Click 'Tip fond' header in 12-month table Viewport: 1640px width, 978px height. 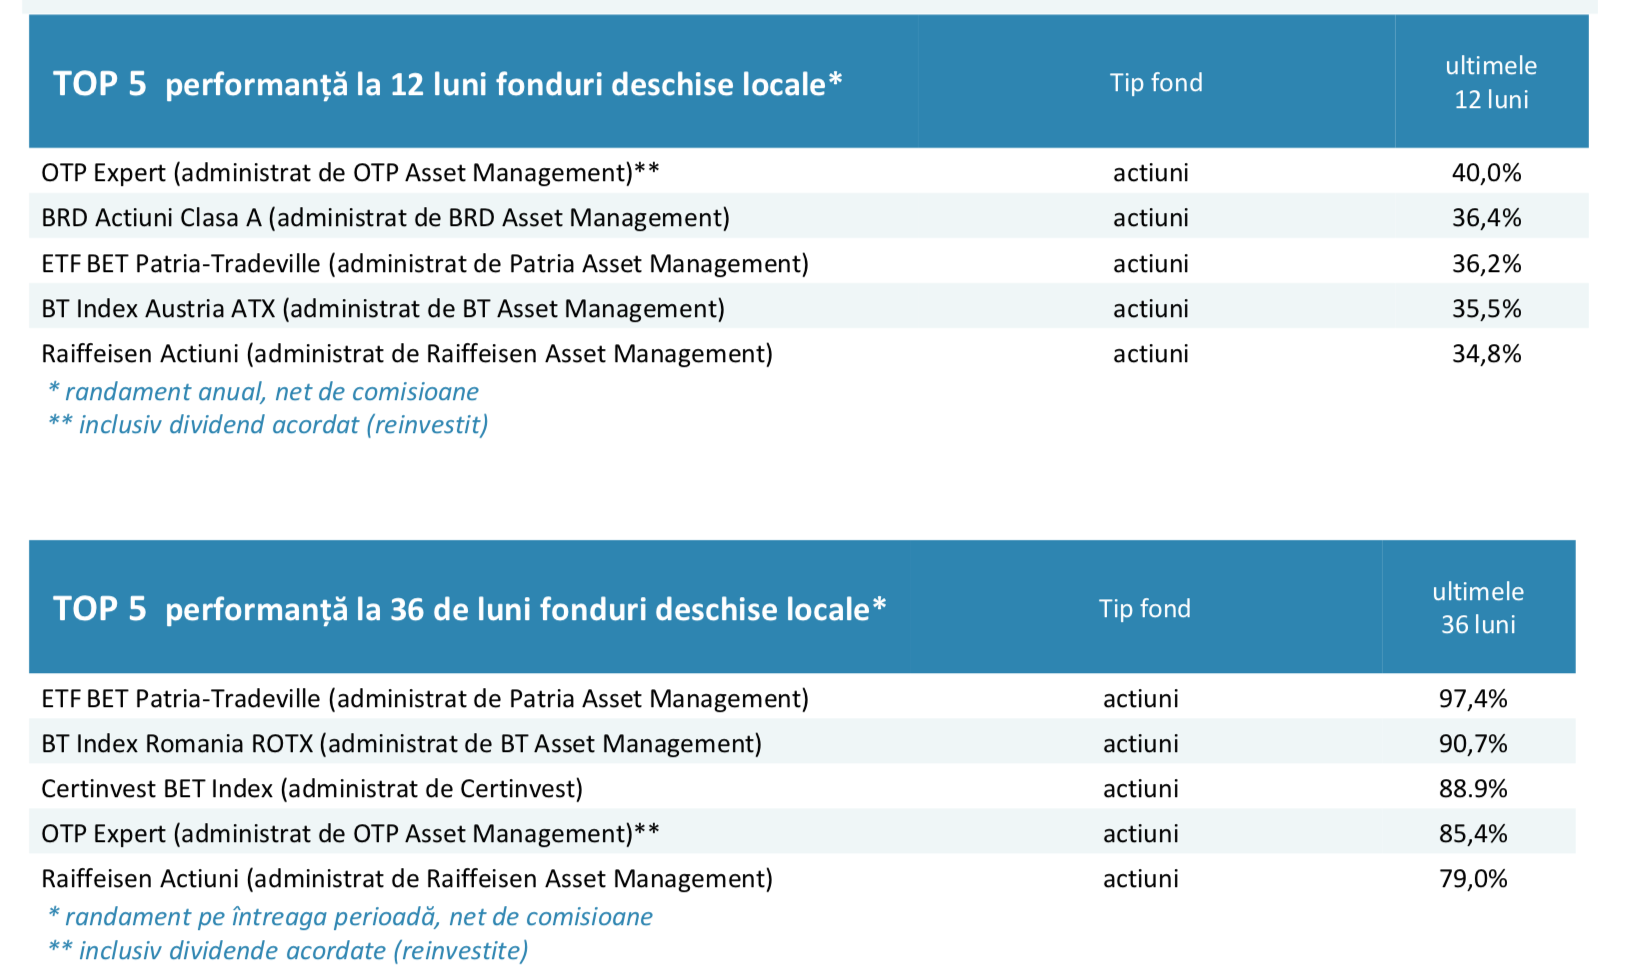point(1156,83)
